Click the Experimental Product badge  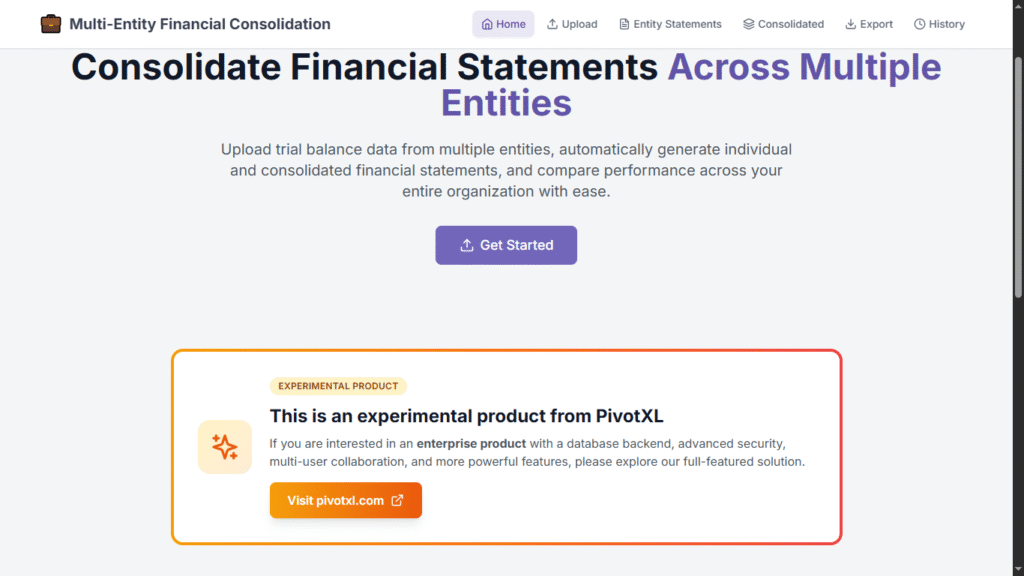click(338, 386)
